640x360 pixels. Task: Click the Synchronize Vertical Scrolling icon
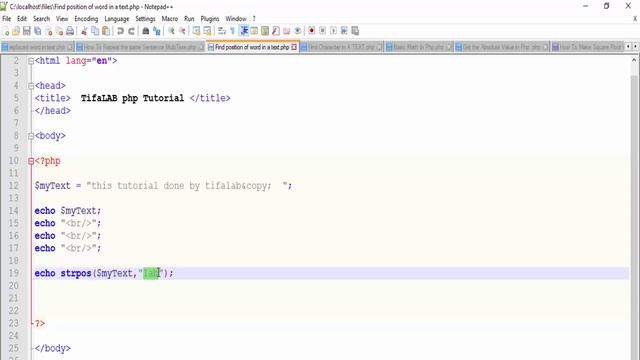(x=196, y=31)
